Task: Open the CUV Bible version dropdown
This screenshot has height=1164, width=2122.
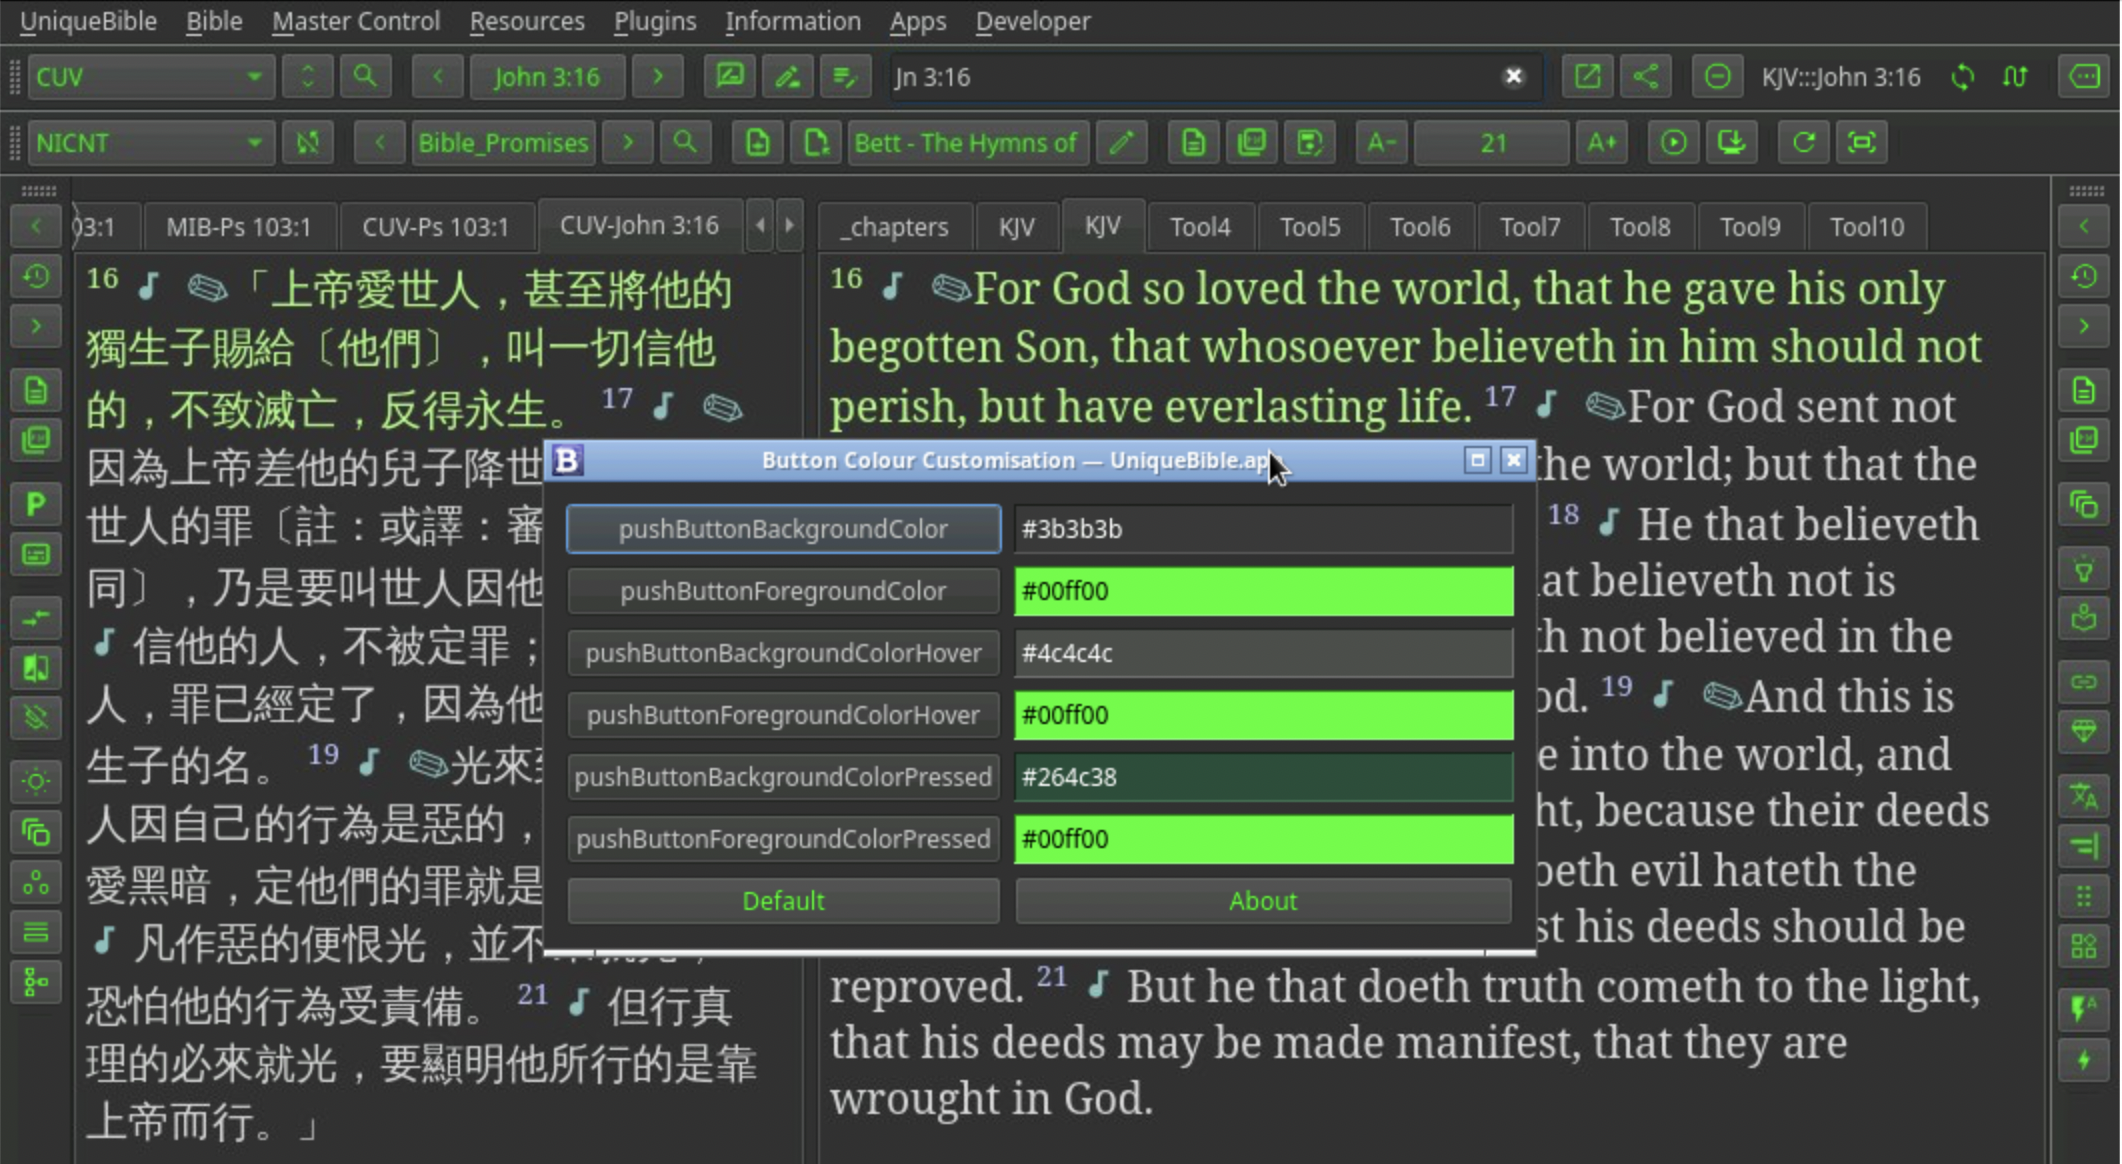Action: pyautogui.click(x=150, y=77)
